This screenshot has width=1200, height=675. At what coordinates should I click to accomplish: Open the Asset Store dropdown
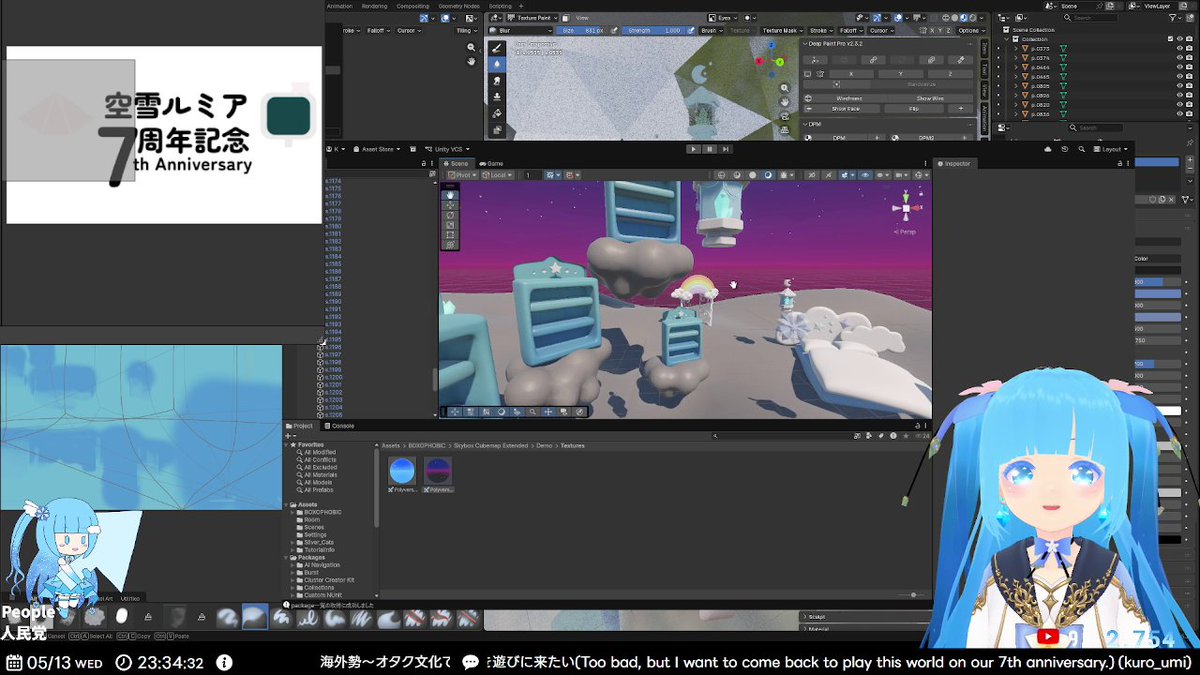click(x=378, y=149)
